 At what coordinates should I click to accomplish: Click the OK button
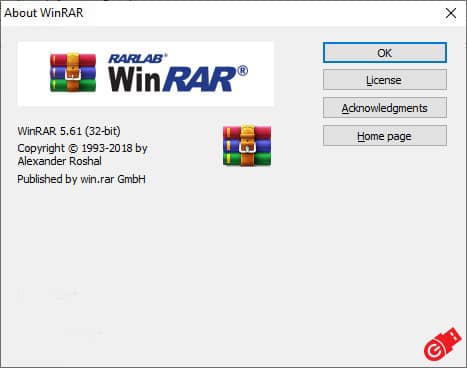[385, 53]
